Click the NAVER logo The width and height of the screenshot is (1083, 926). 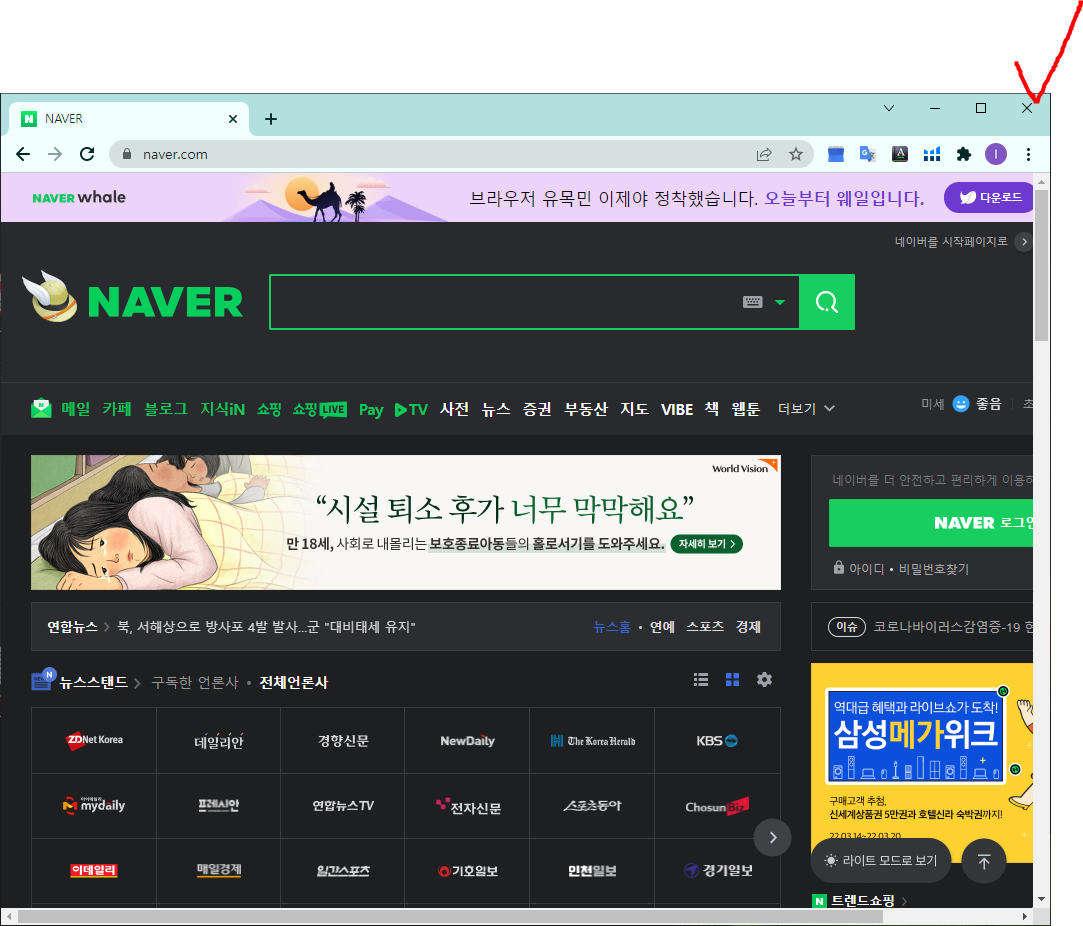coord(165,302)
